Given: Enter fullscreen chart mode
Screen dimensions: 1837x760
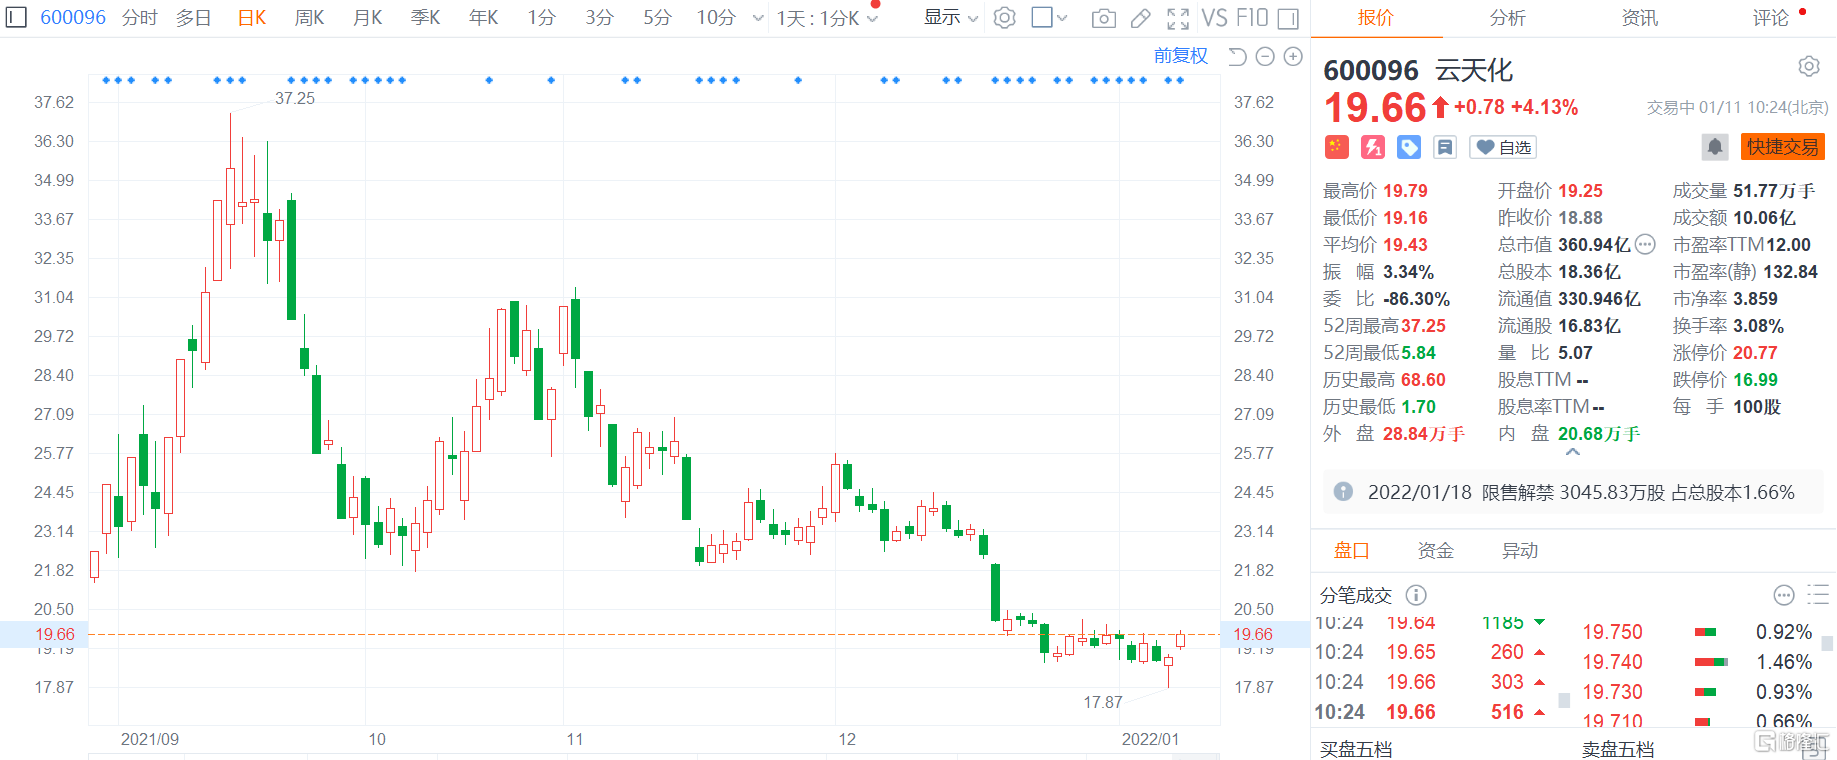Looking at the screenshot, I should click(x=1178, y=18).
